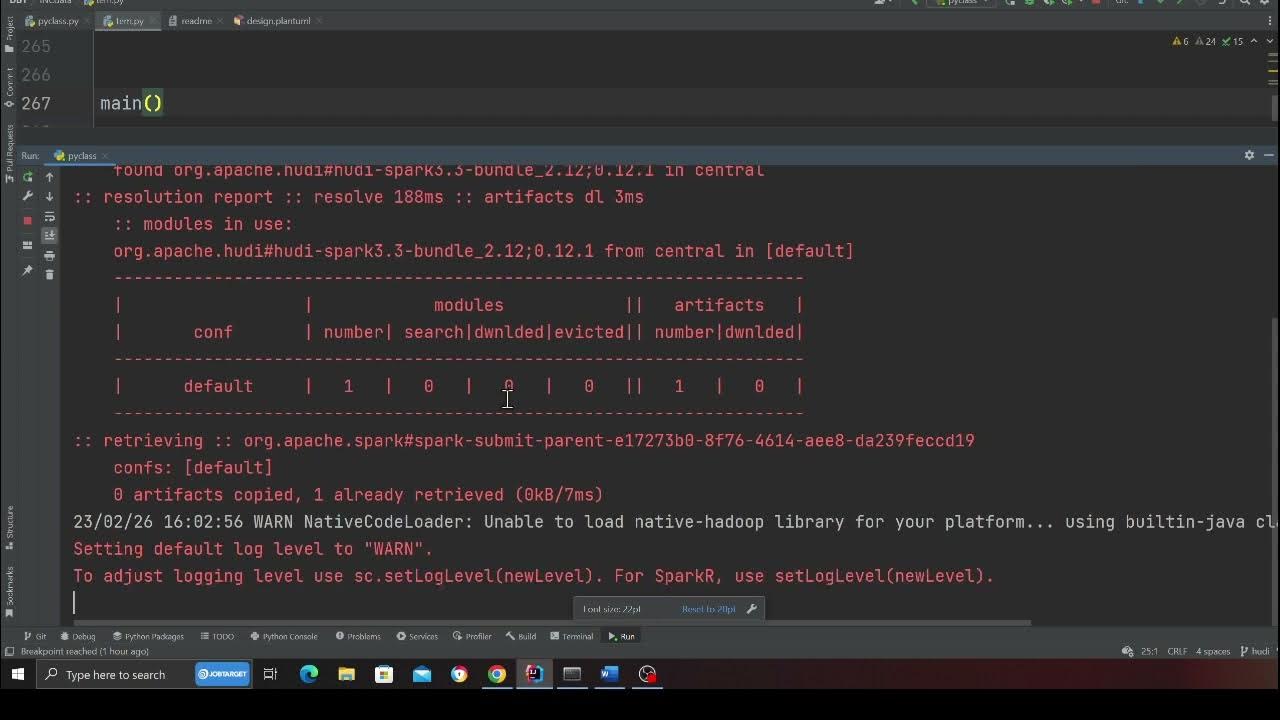Open the 4 spaces indent selector
1280x720 pixels.
click(1213, 651)
